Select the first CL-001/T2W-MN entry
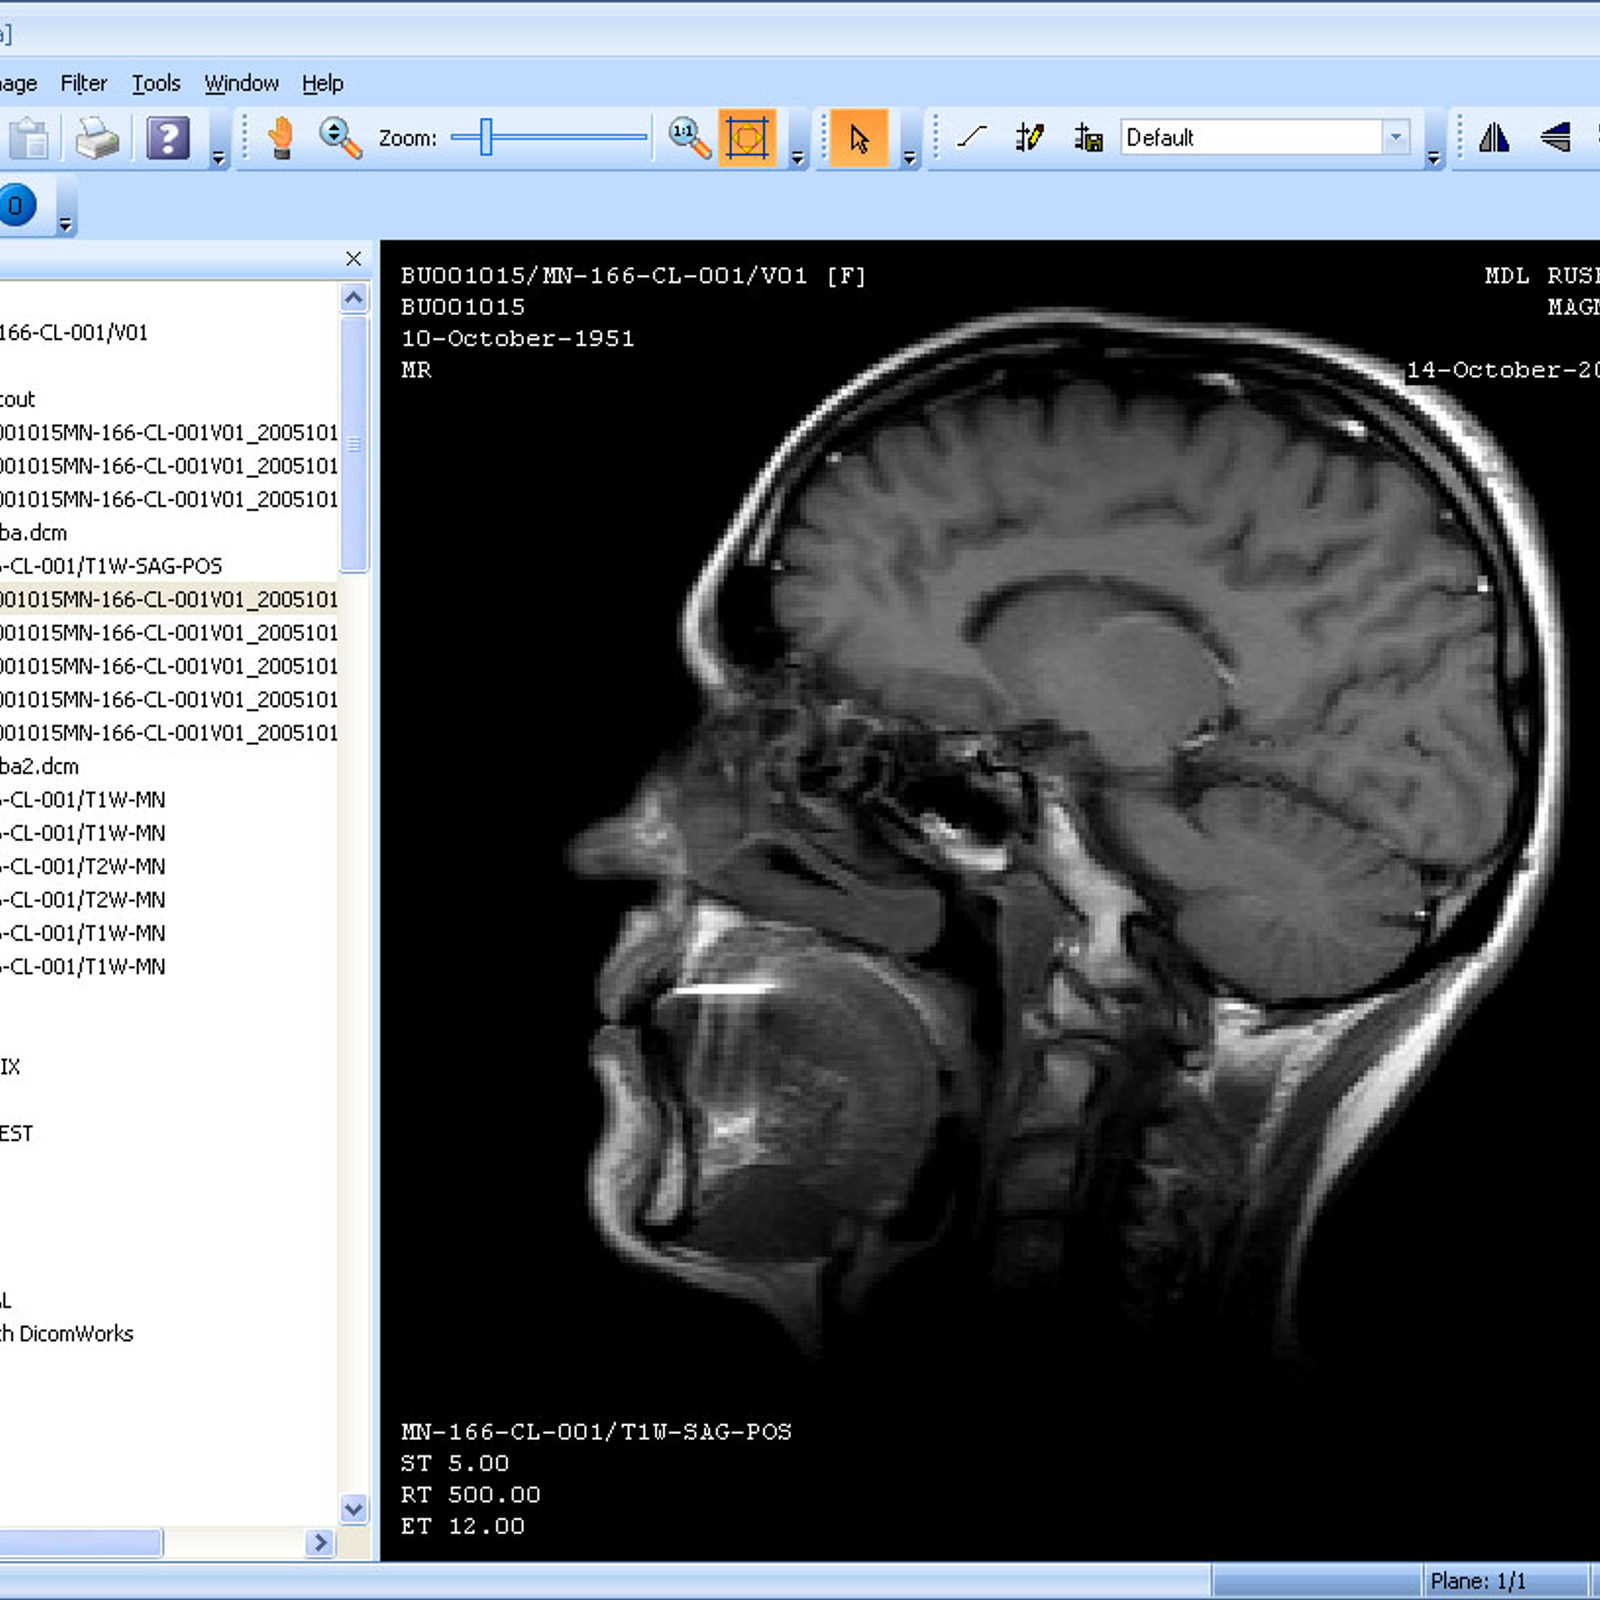This screenshot has height=1600, width=1600. click(83, 866)
